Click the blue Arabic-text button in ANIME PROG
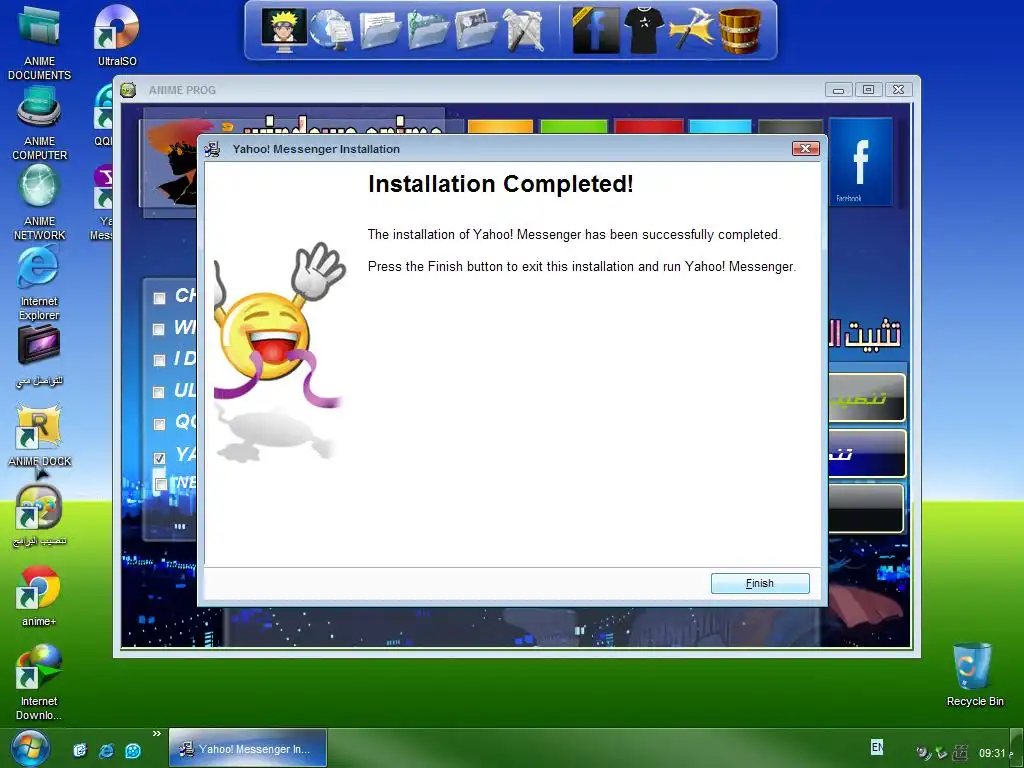This screenshot has width=1024, height=768. (x=867, y=453)
